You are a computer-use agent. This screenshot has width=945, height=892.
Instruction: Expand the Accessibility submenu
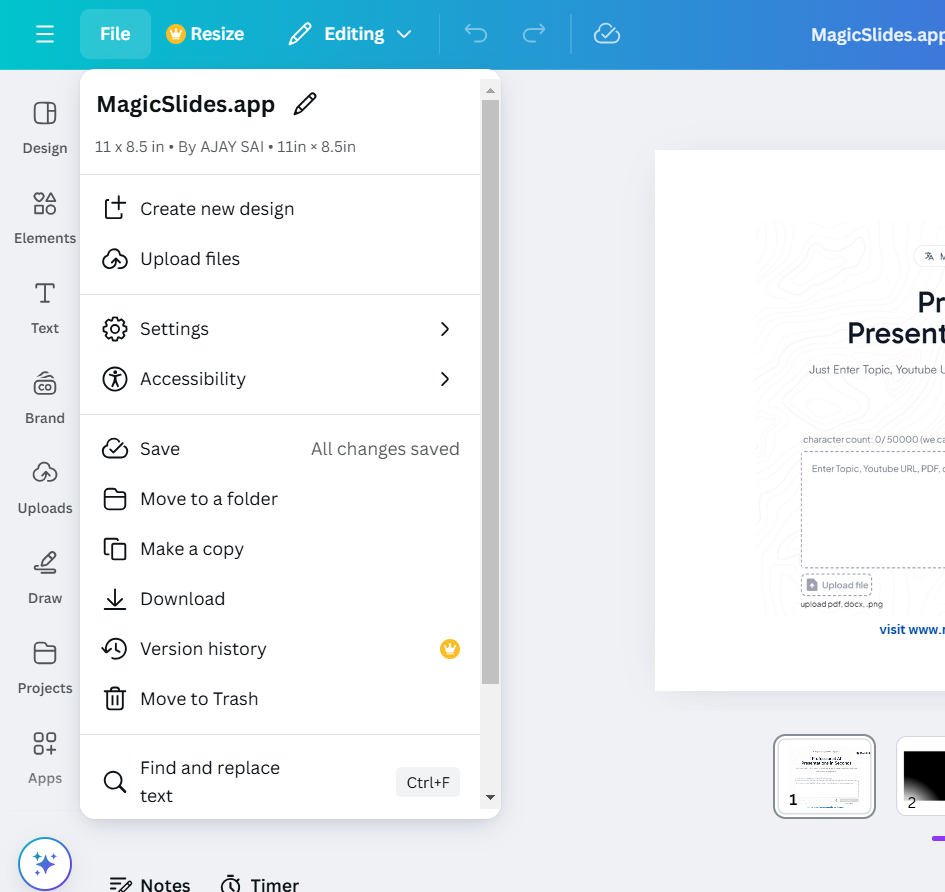pyautogui.click(x=280, y=379)
